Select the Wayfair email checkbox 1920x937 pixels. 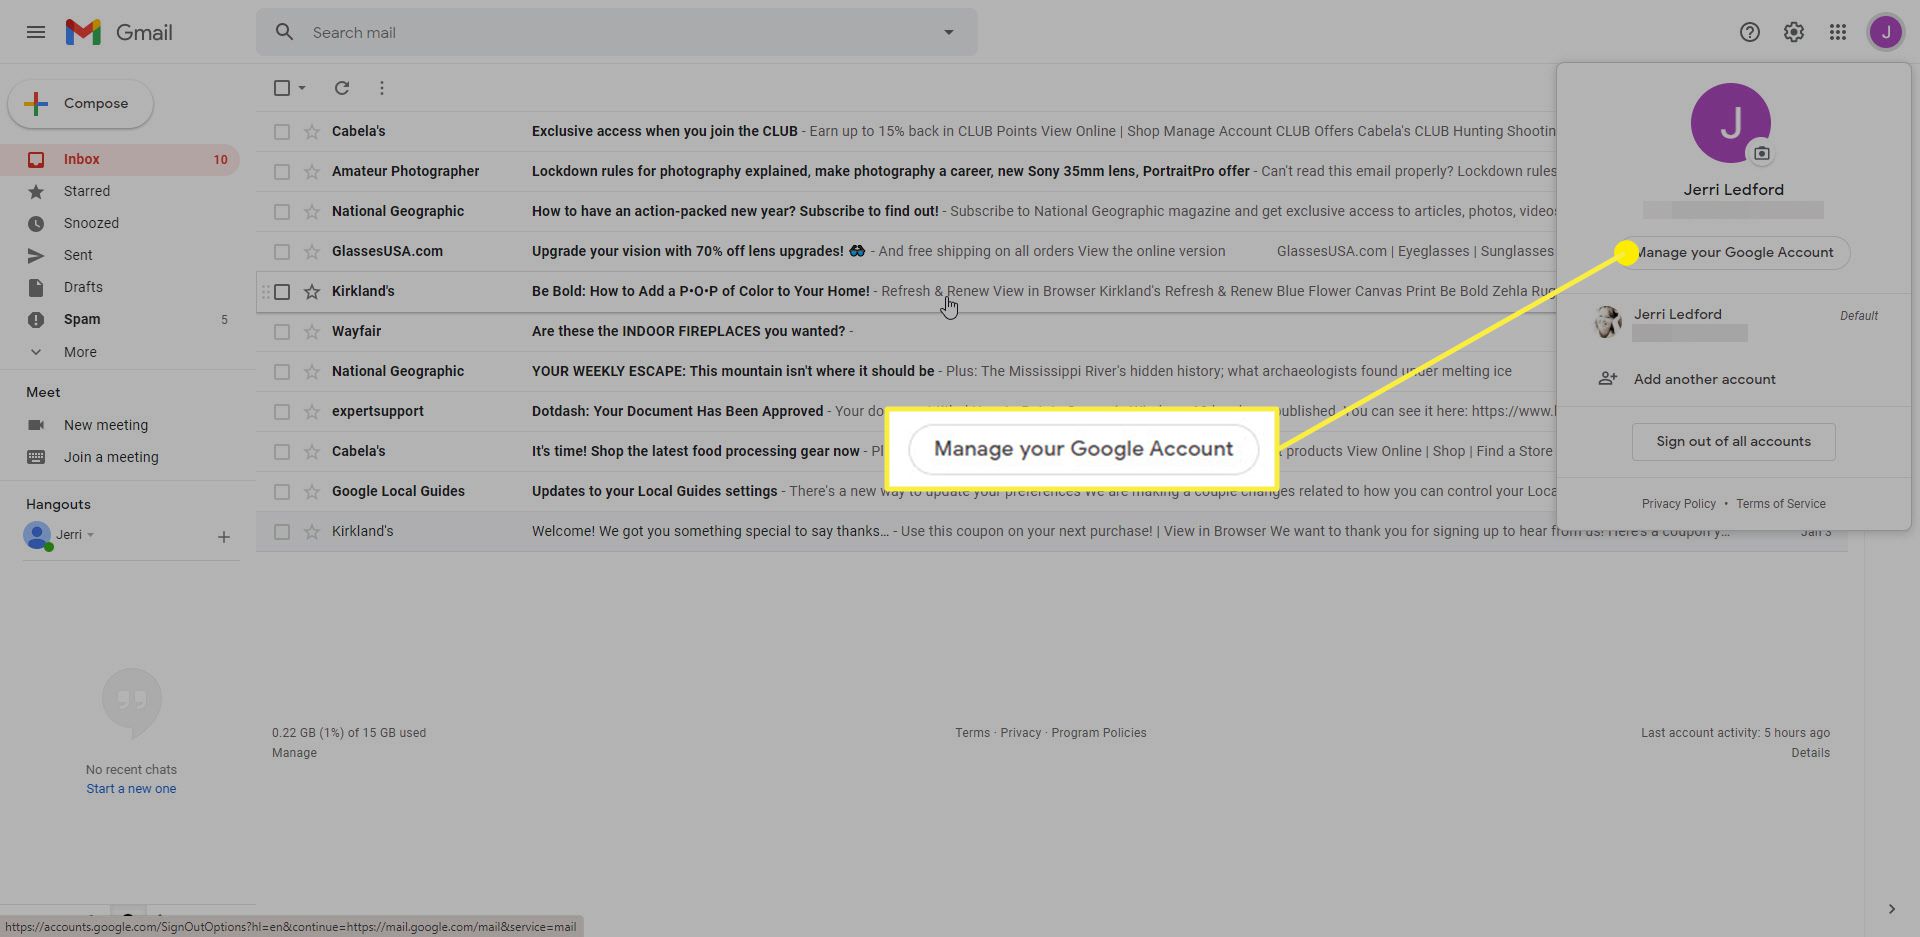pyautogui.click(x=282, y=331)
